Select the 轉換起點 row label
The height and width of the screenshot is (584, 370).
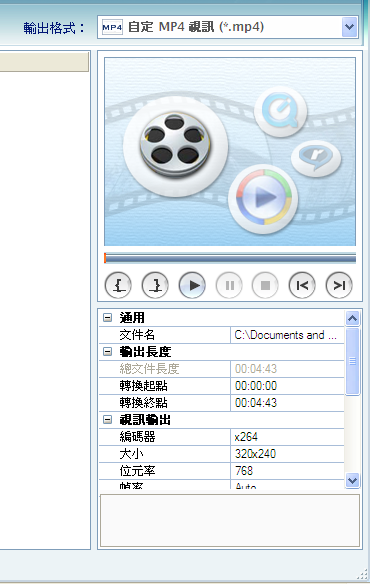(x=143, y=386)
